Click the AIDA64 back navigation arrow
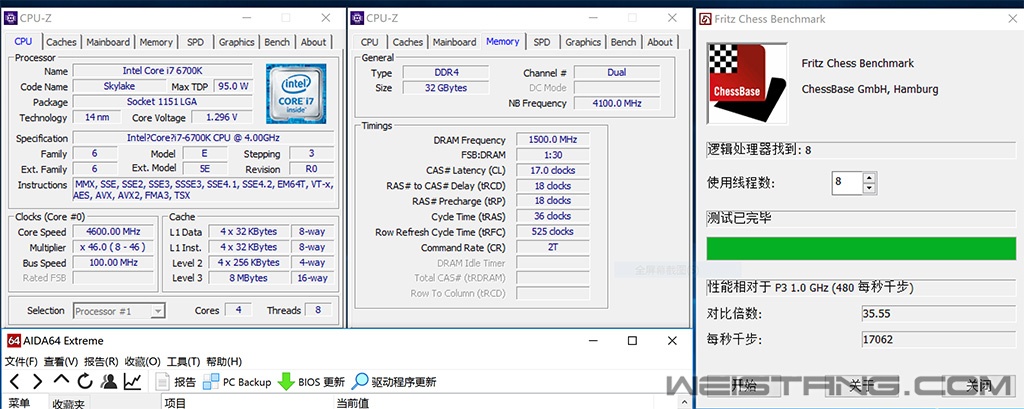Viewport: 1024px width, 409px height. coord(14,381)
